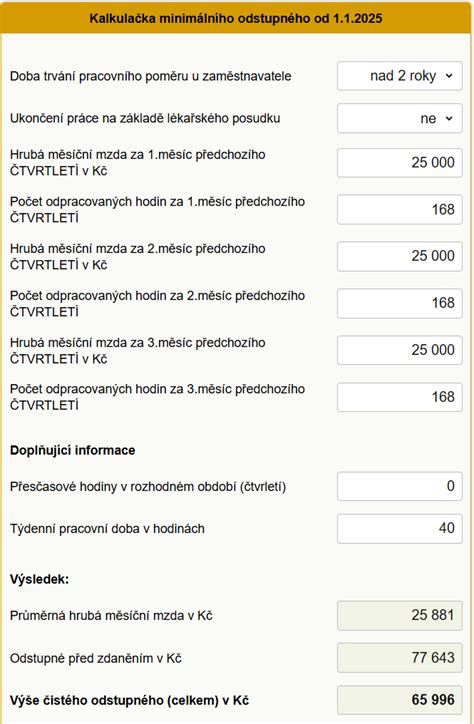Focus the Přesčasové hodiny input field
The height and width of the screenshot is (724, 474).
400,486
